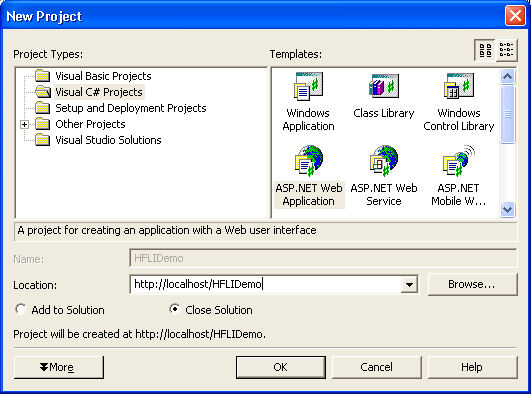Click the 'Windows Control Library' template label
This screenshot has width=531, height=394.
point(459,119)
